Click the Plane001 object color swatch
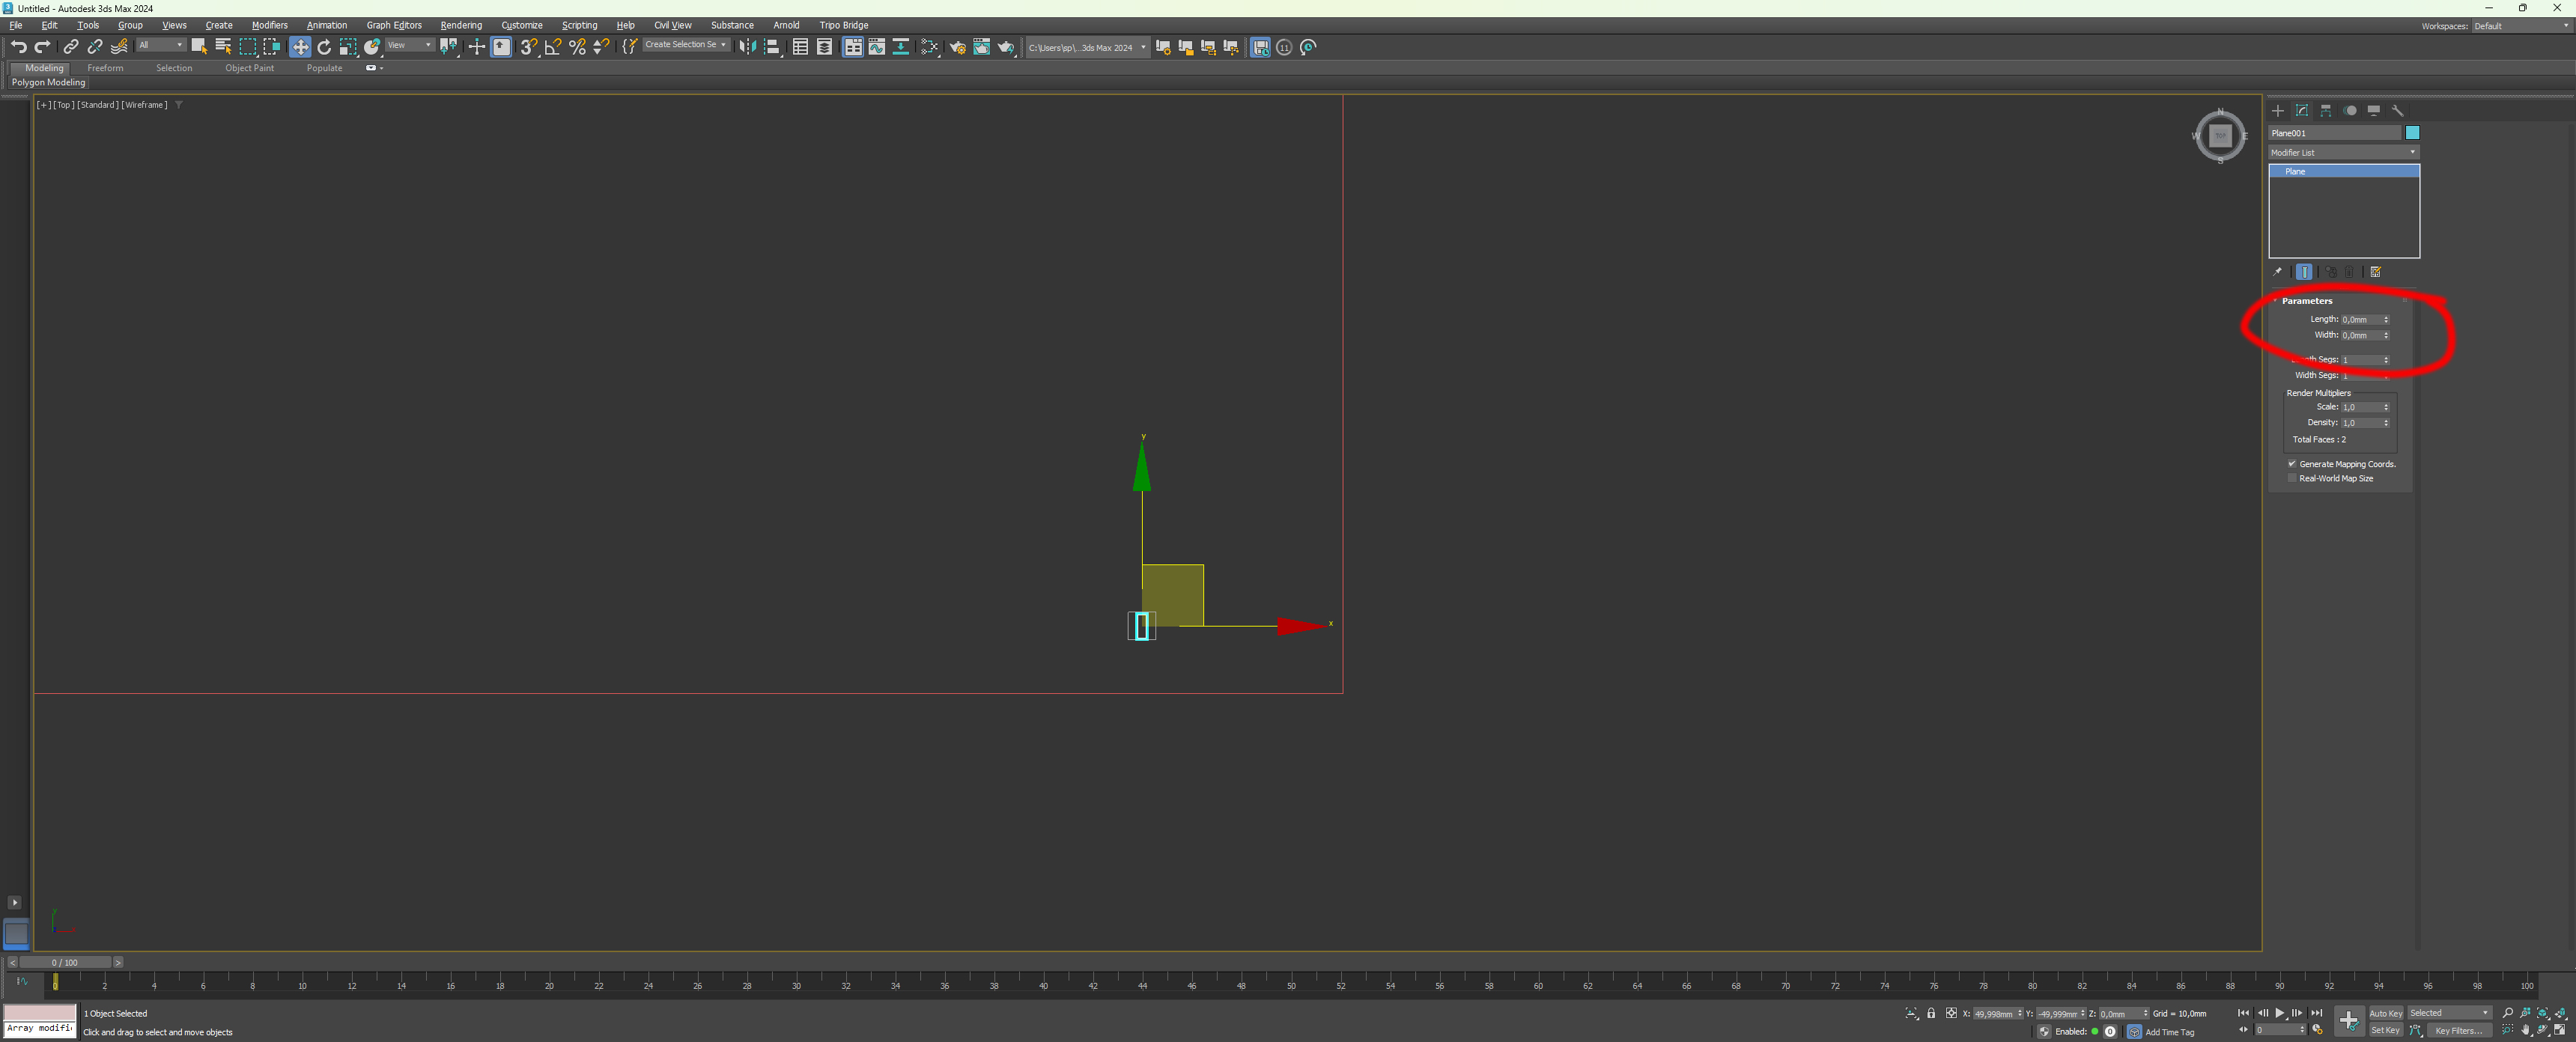Image resolution: width=2576 pixels, height=1042 pixels. coord(2412,133)
